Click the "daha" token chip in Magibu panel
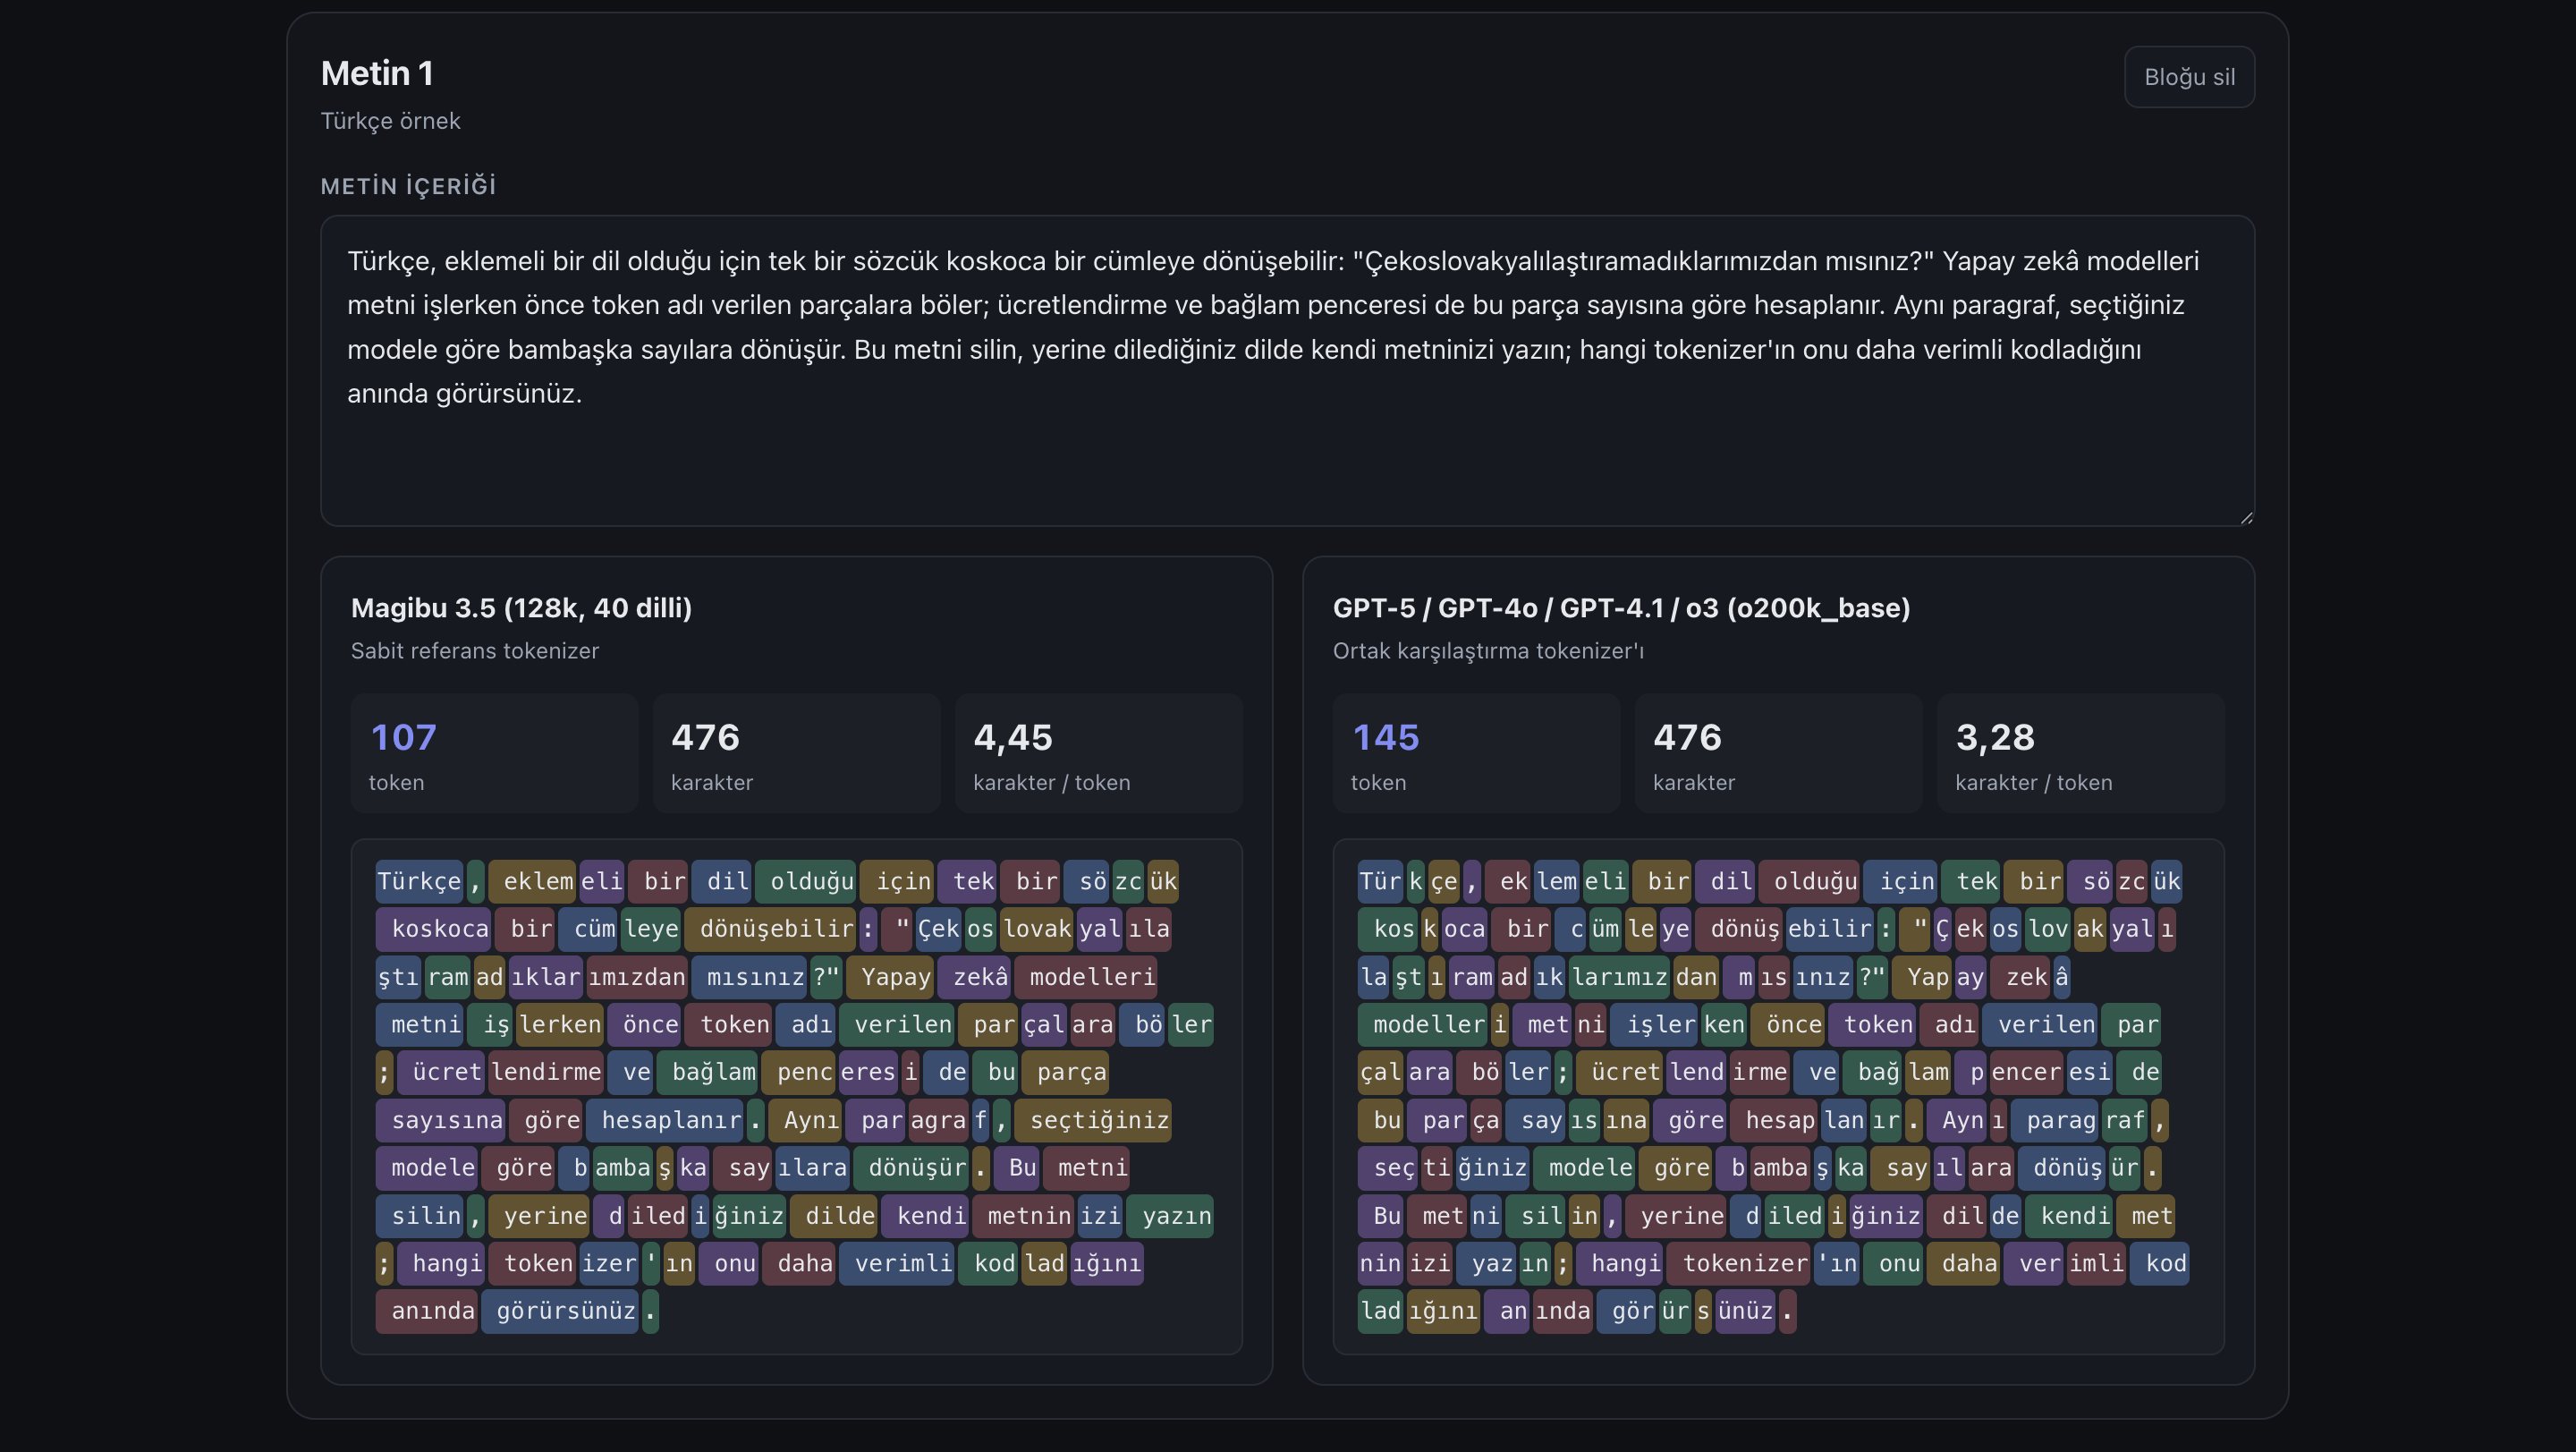The image size is (2576, 1452). [798, 1264]
